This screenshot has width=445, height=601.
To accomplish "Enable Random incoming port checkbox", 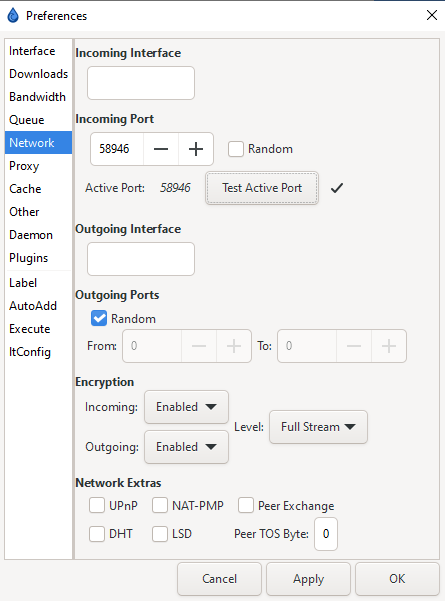I will (236, 149).
